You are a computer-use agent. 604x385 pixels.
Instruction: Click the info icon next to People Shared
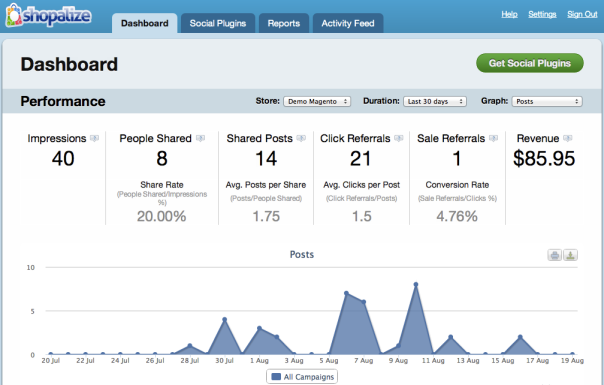[200, 138]
